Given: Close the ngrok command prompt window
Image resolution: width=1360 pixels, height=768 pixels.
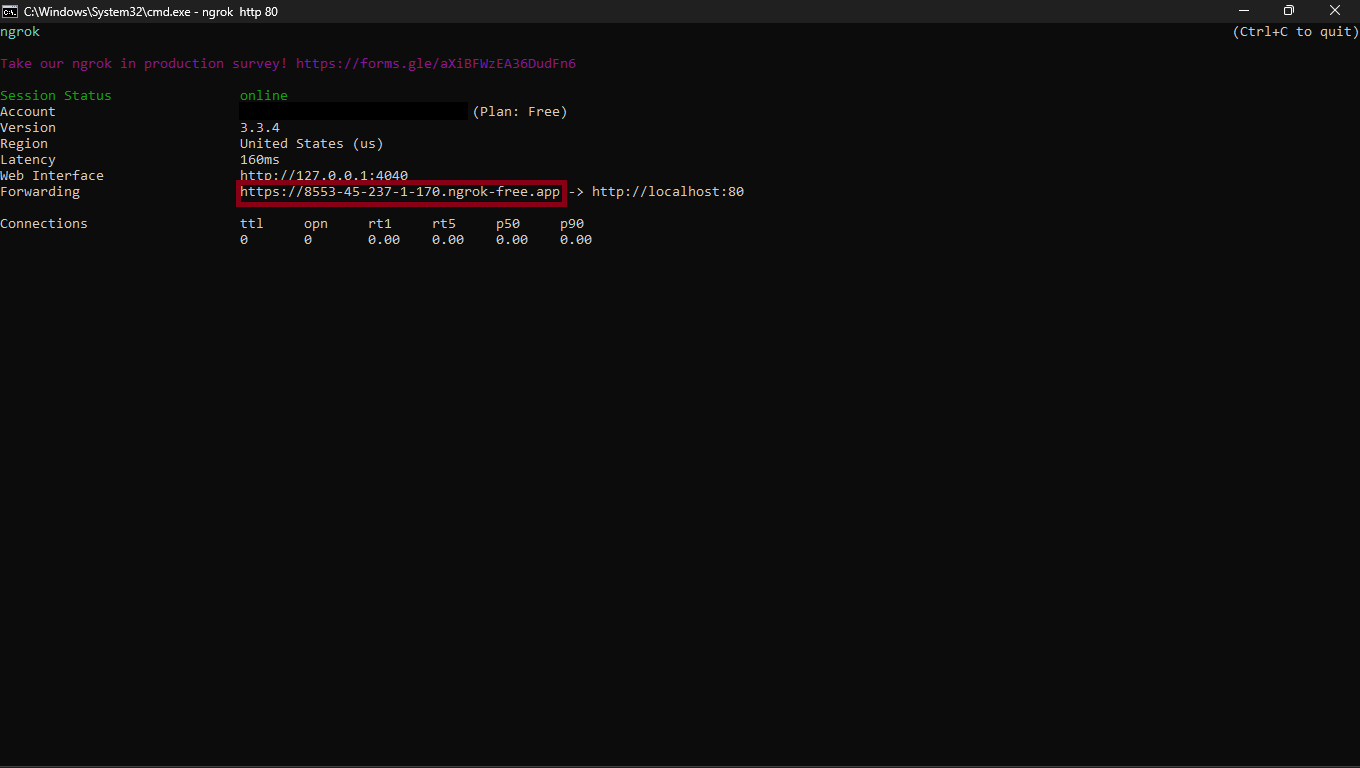Looking at the screenshot, I should [1335, 11].
